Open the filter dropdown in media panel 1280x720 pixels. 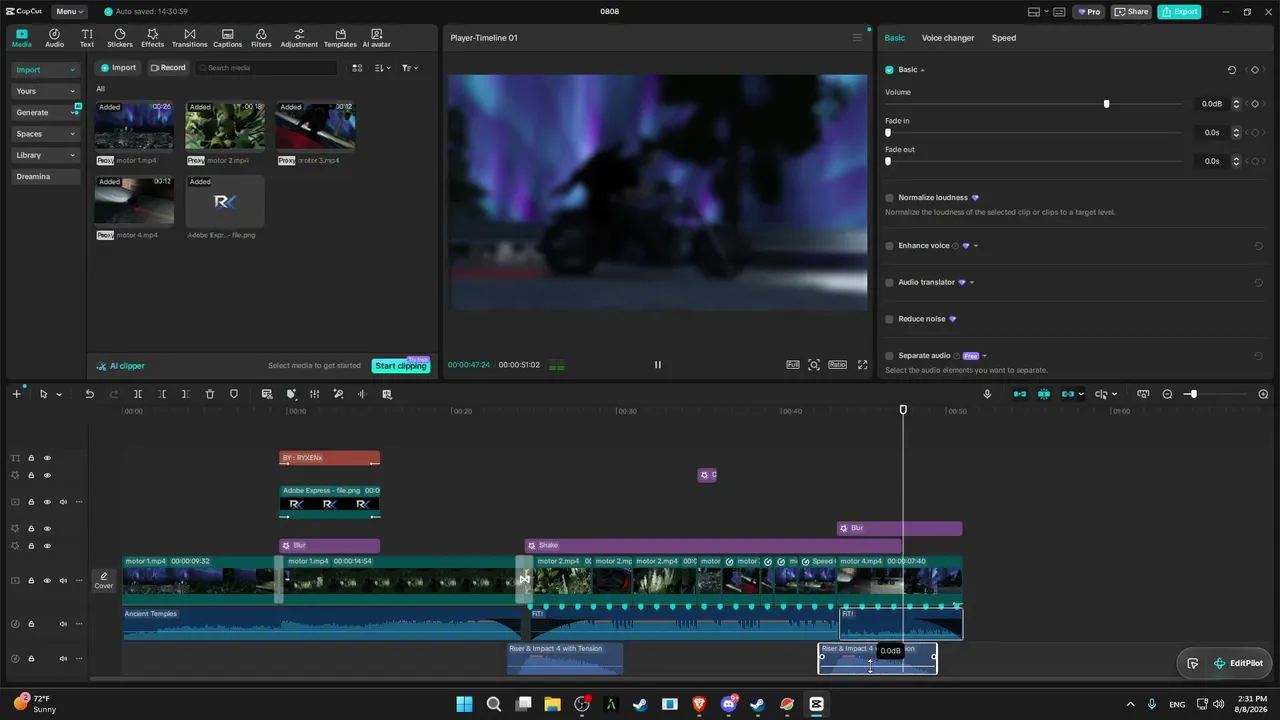pyautogui.click(x=410, y=68)
